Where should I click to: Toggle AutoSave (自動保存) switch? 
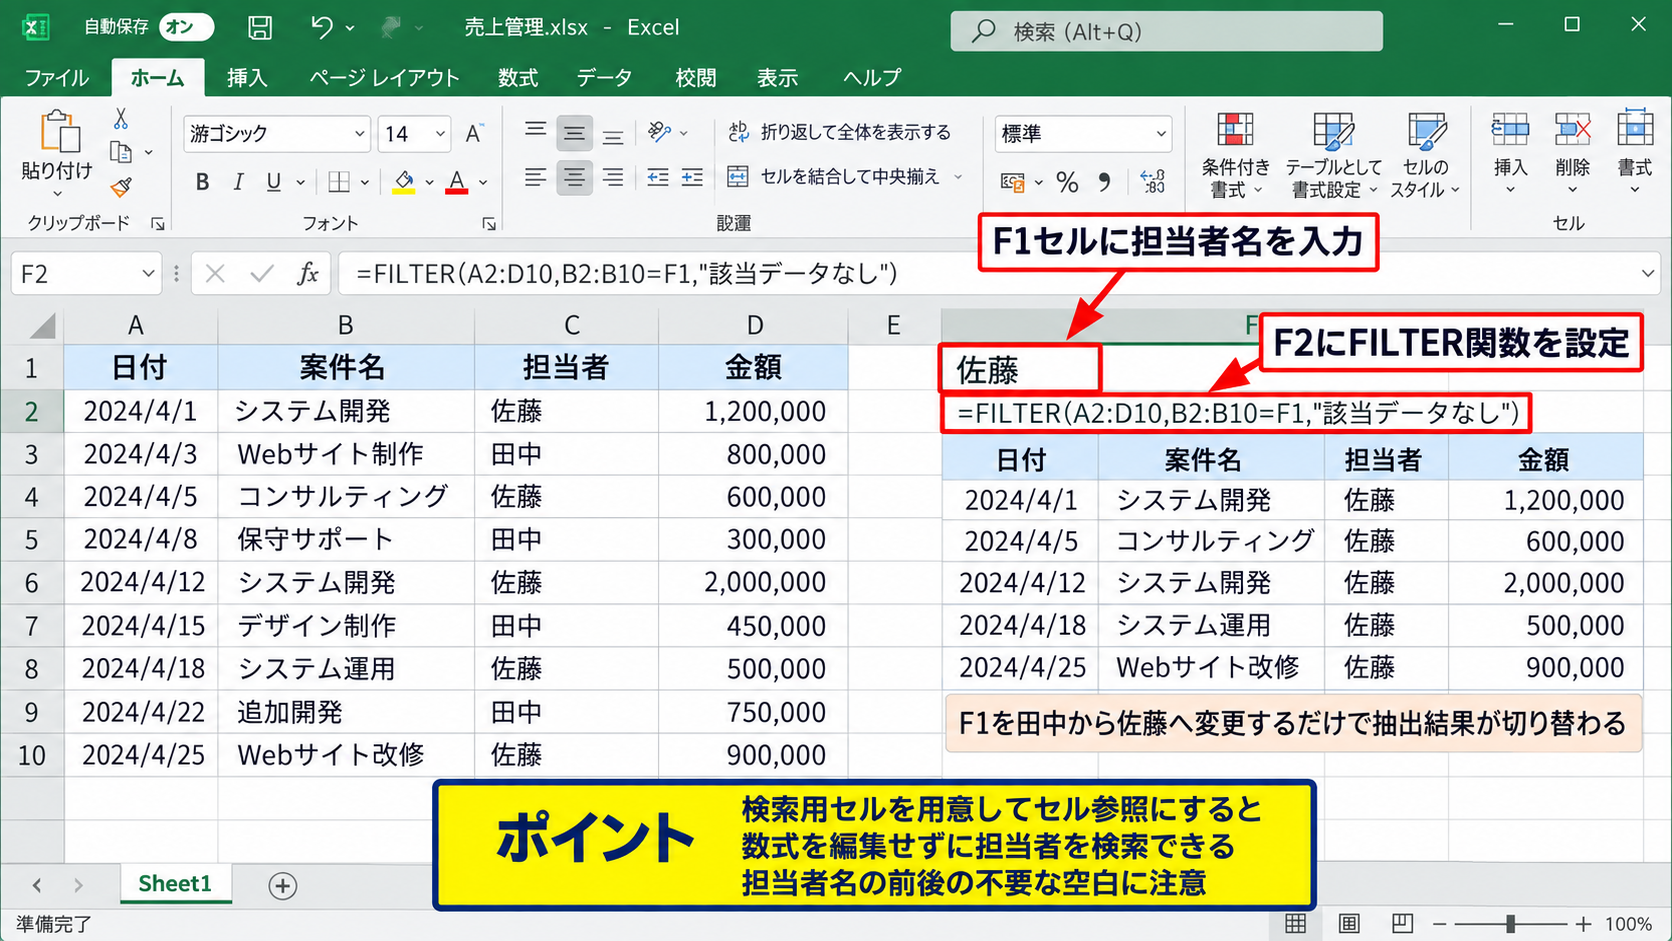[x=187, y=27]
